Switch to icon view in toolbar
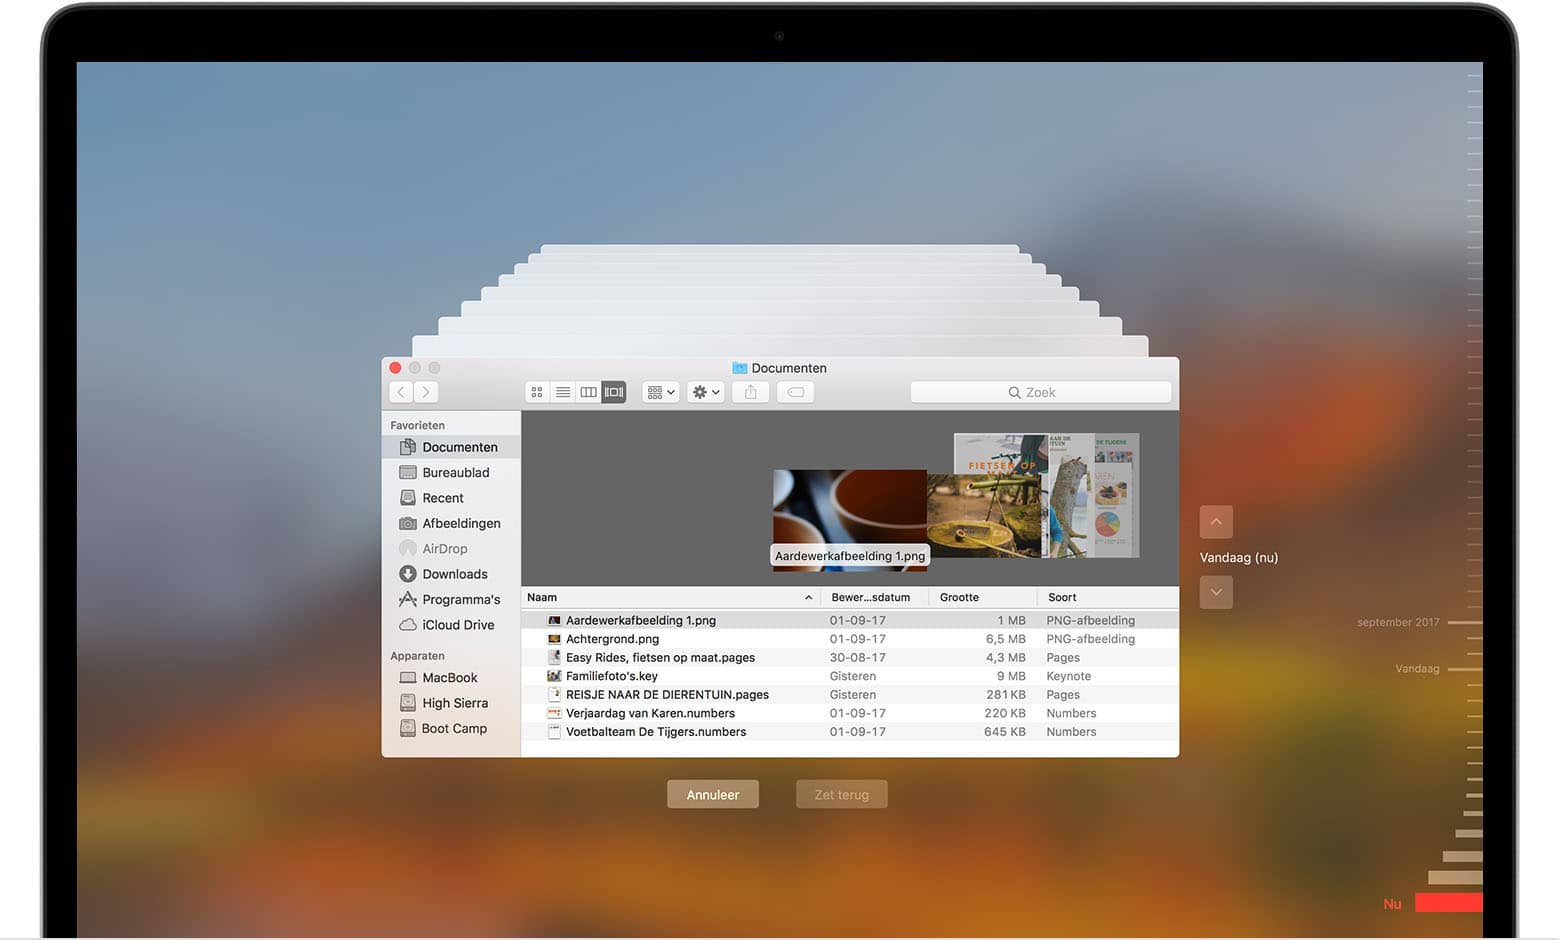This screenshot has height=940, width=1560. pos(537,393)
